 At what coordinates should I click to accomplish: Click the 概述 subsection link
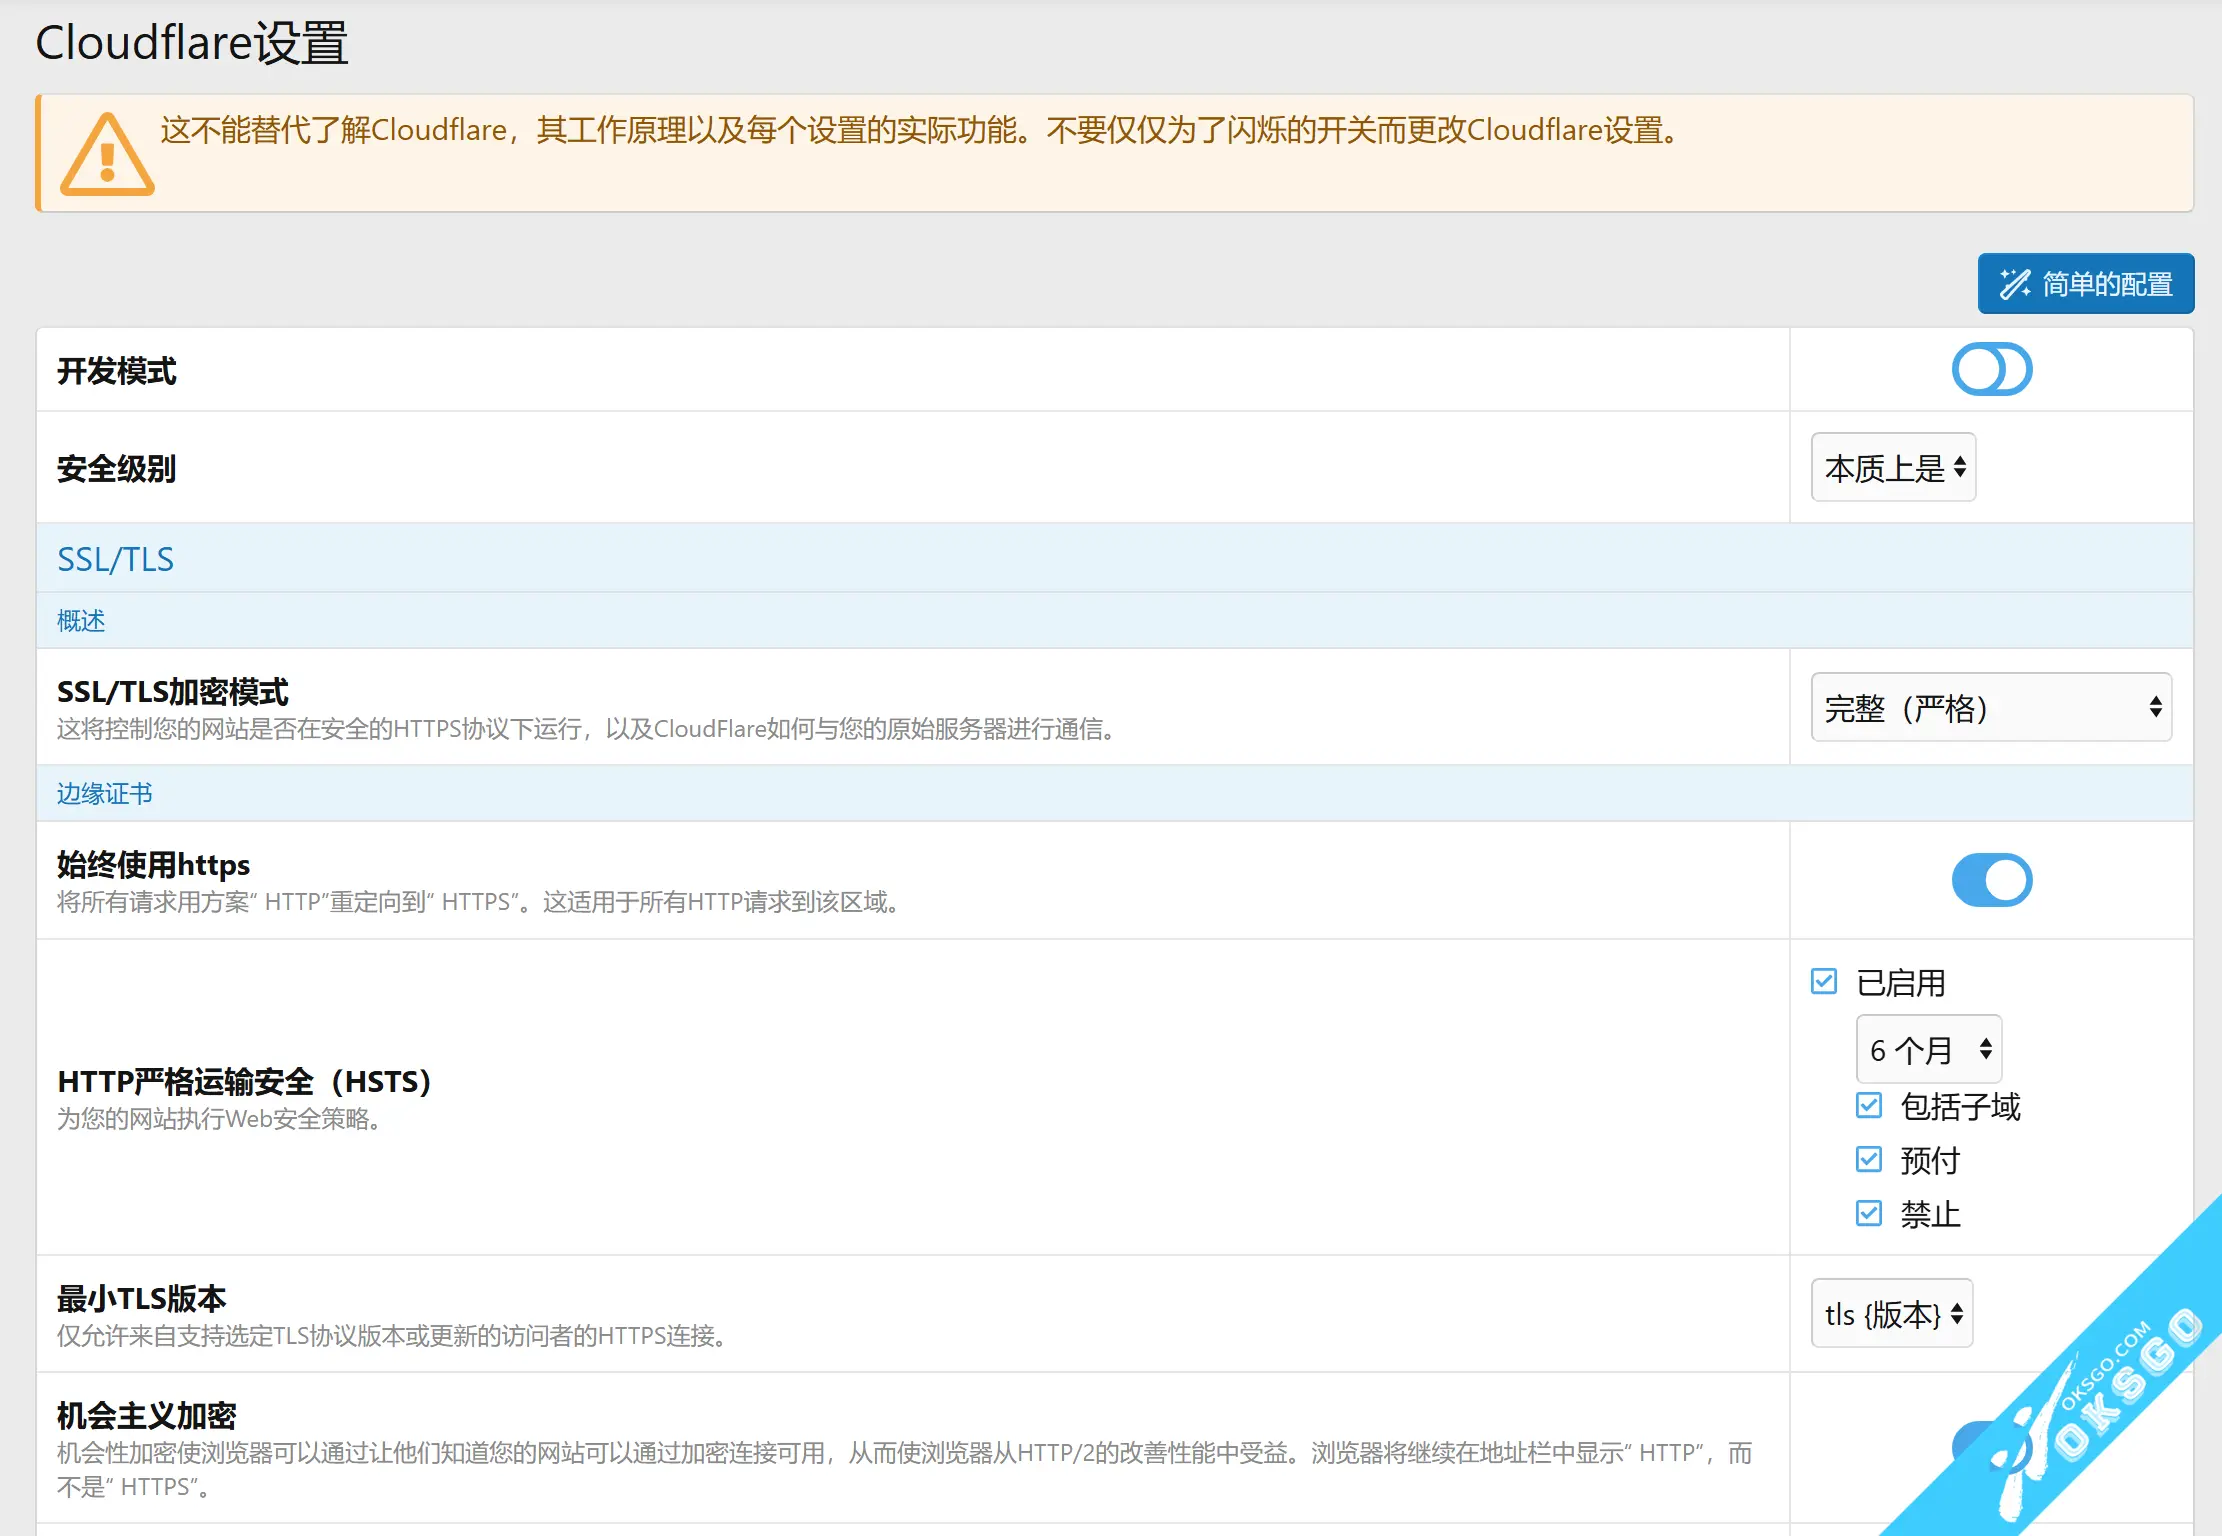(81, 621)
